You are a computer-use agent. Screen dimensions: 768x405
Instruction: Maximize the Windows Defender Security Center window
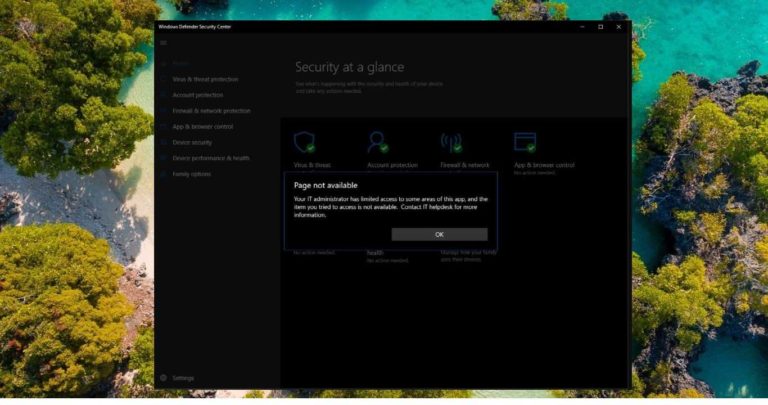coord(600,27)
